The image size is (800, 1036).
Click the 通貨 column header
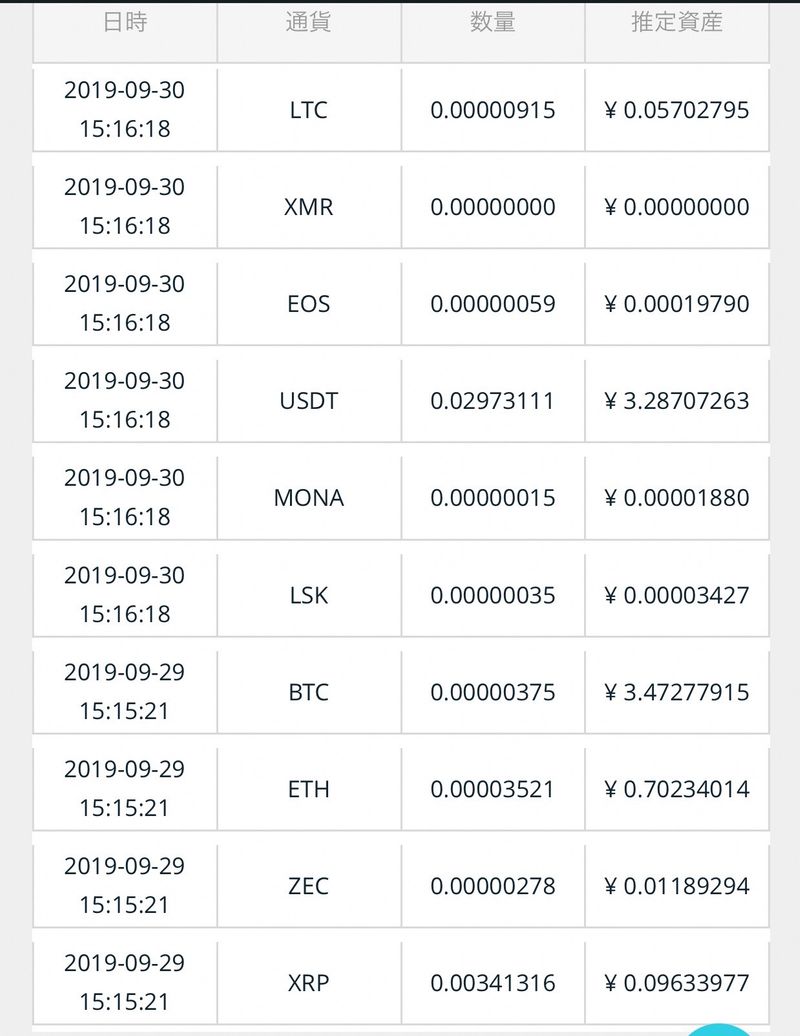click(308, 22)
